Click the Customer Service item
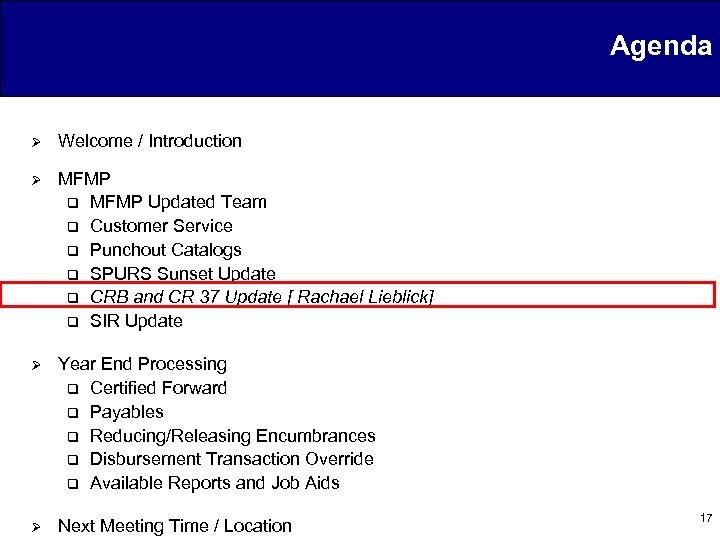Viewport: 720px width, 540px height. click(161, 226)
